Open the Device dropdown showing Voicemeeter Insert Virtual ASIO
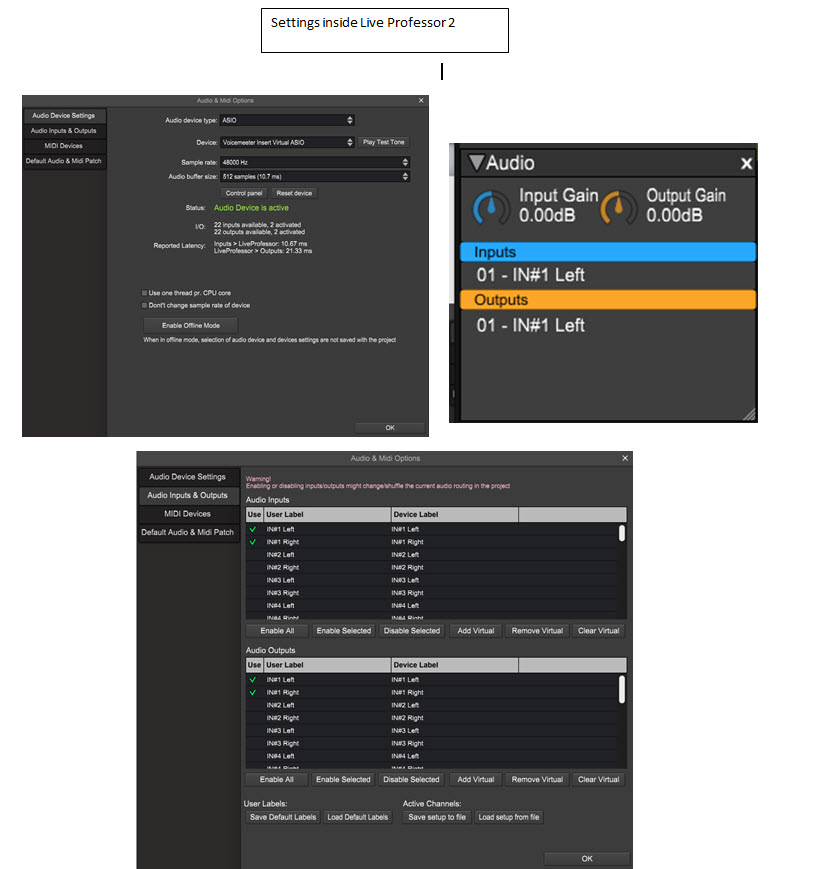 (x=287, y=142)
